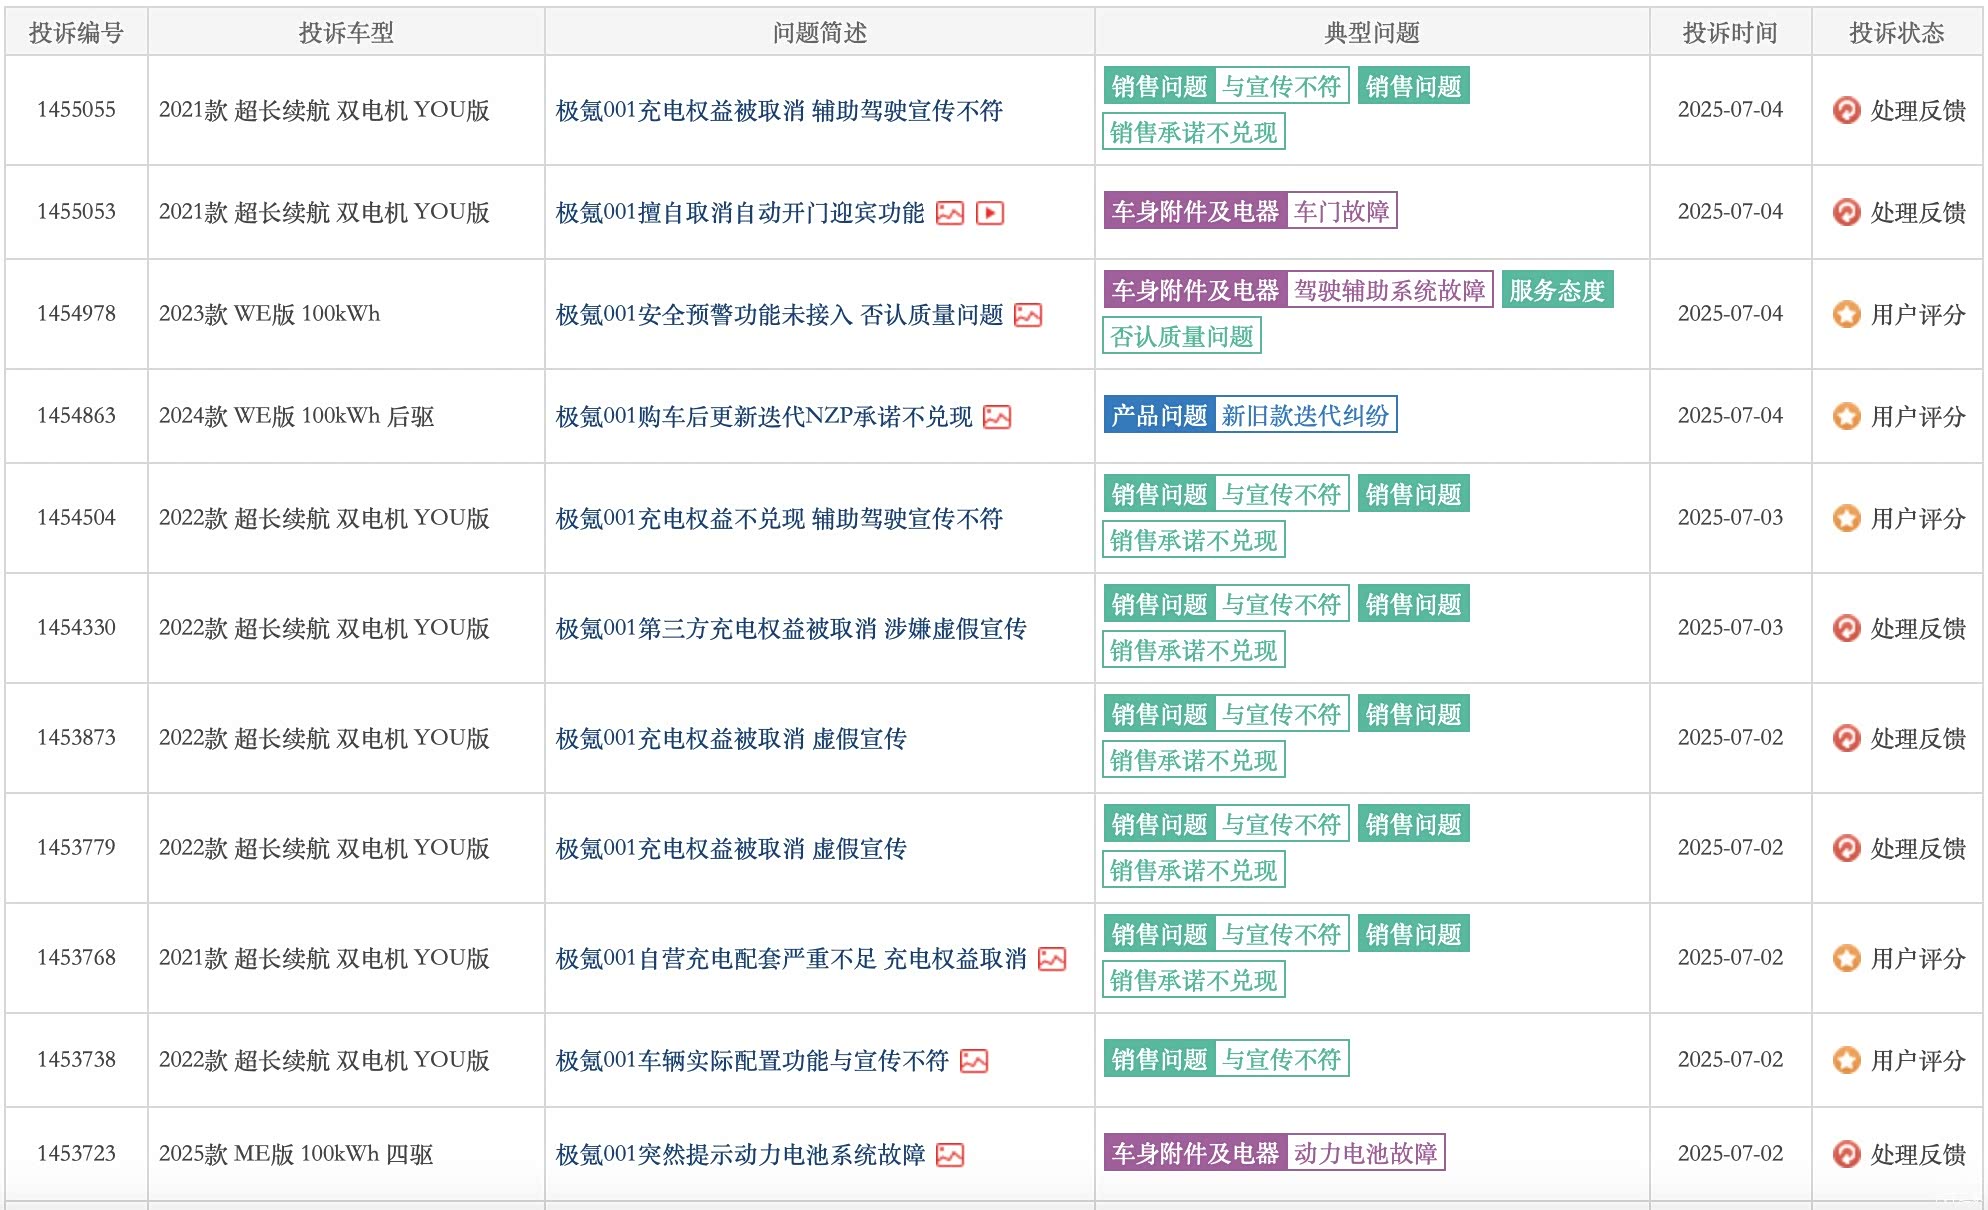Click 处理反馈 status icon for 1455055
The height and width of the screenshot is (1210, 1988).
(x=1846, y=110)
